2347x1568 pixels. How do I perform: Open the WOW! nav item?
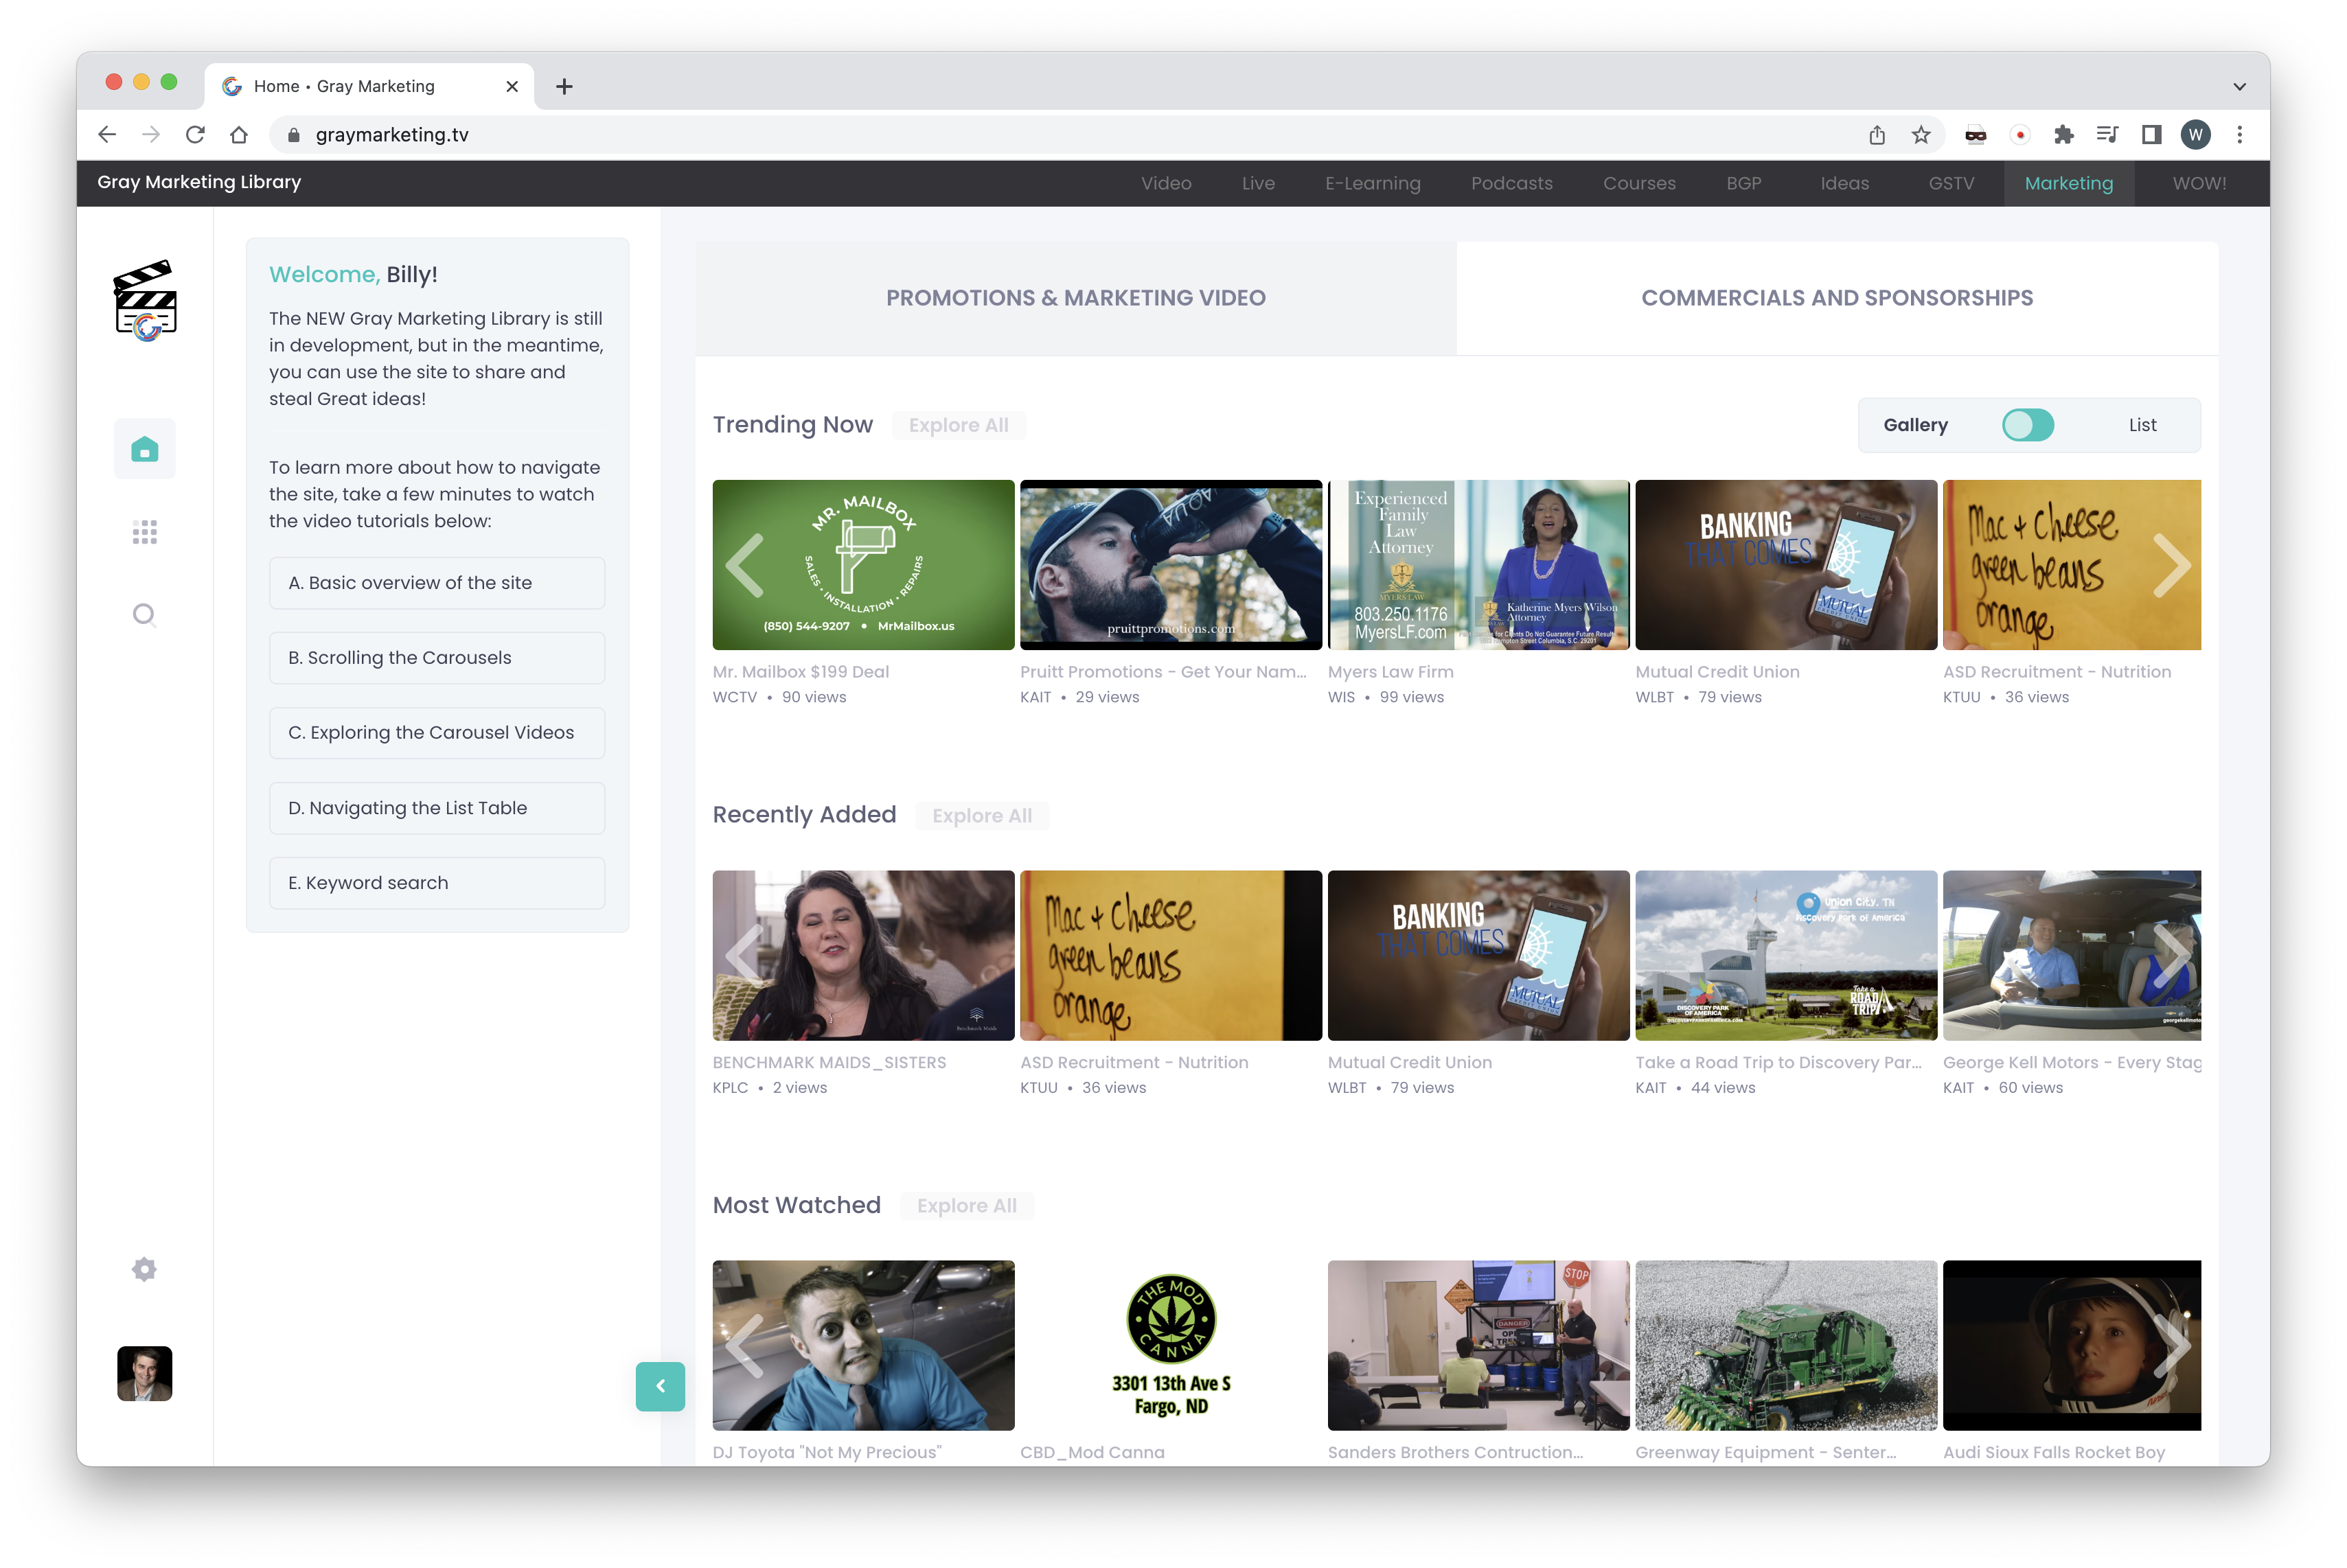[2199, 183]
